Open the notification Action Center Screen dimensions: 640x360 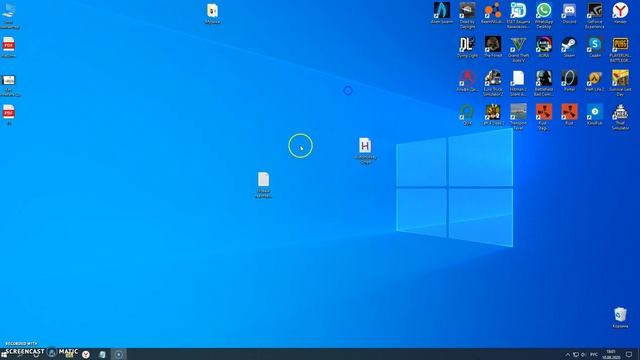coord(629,354)
